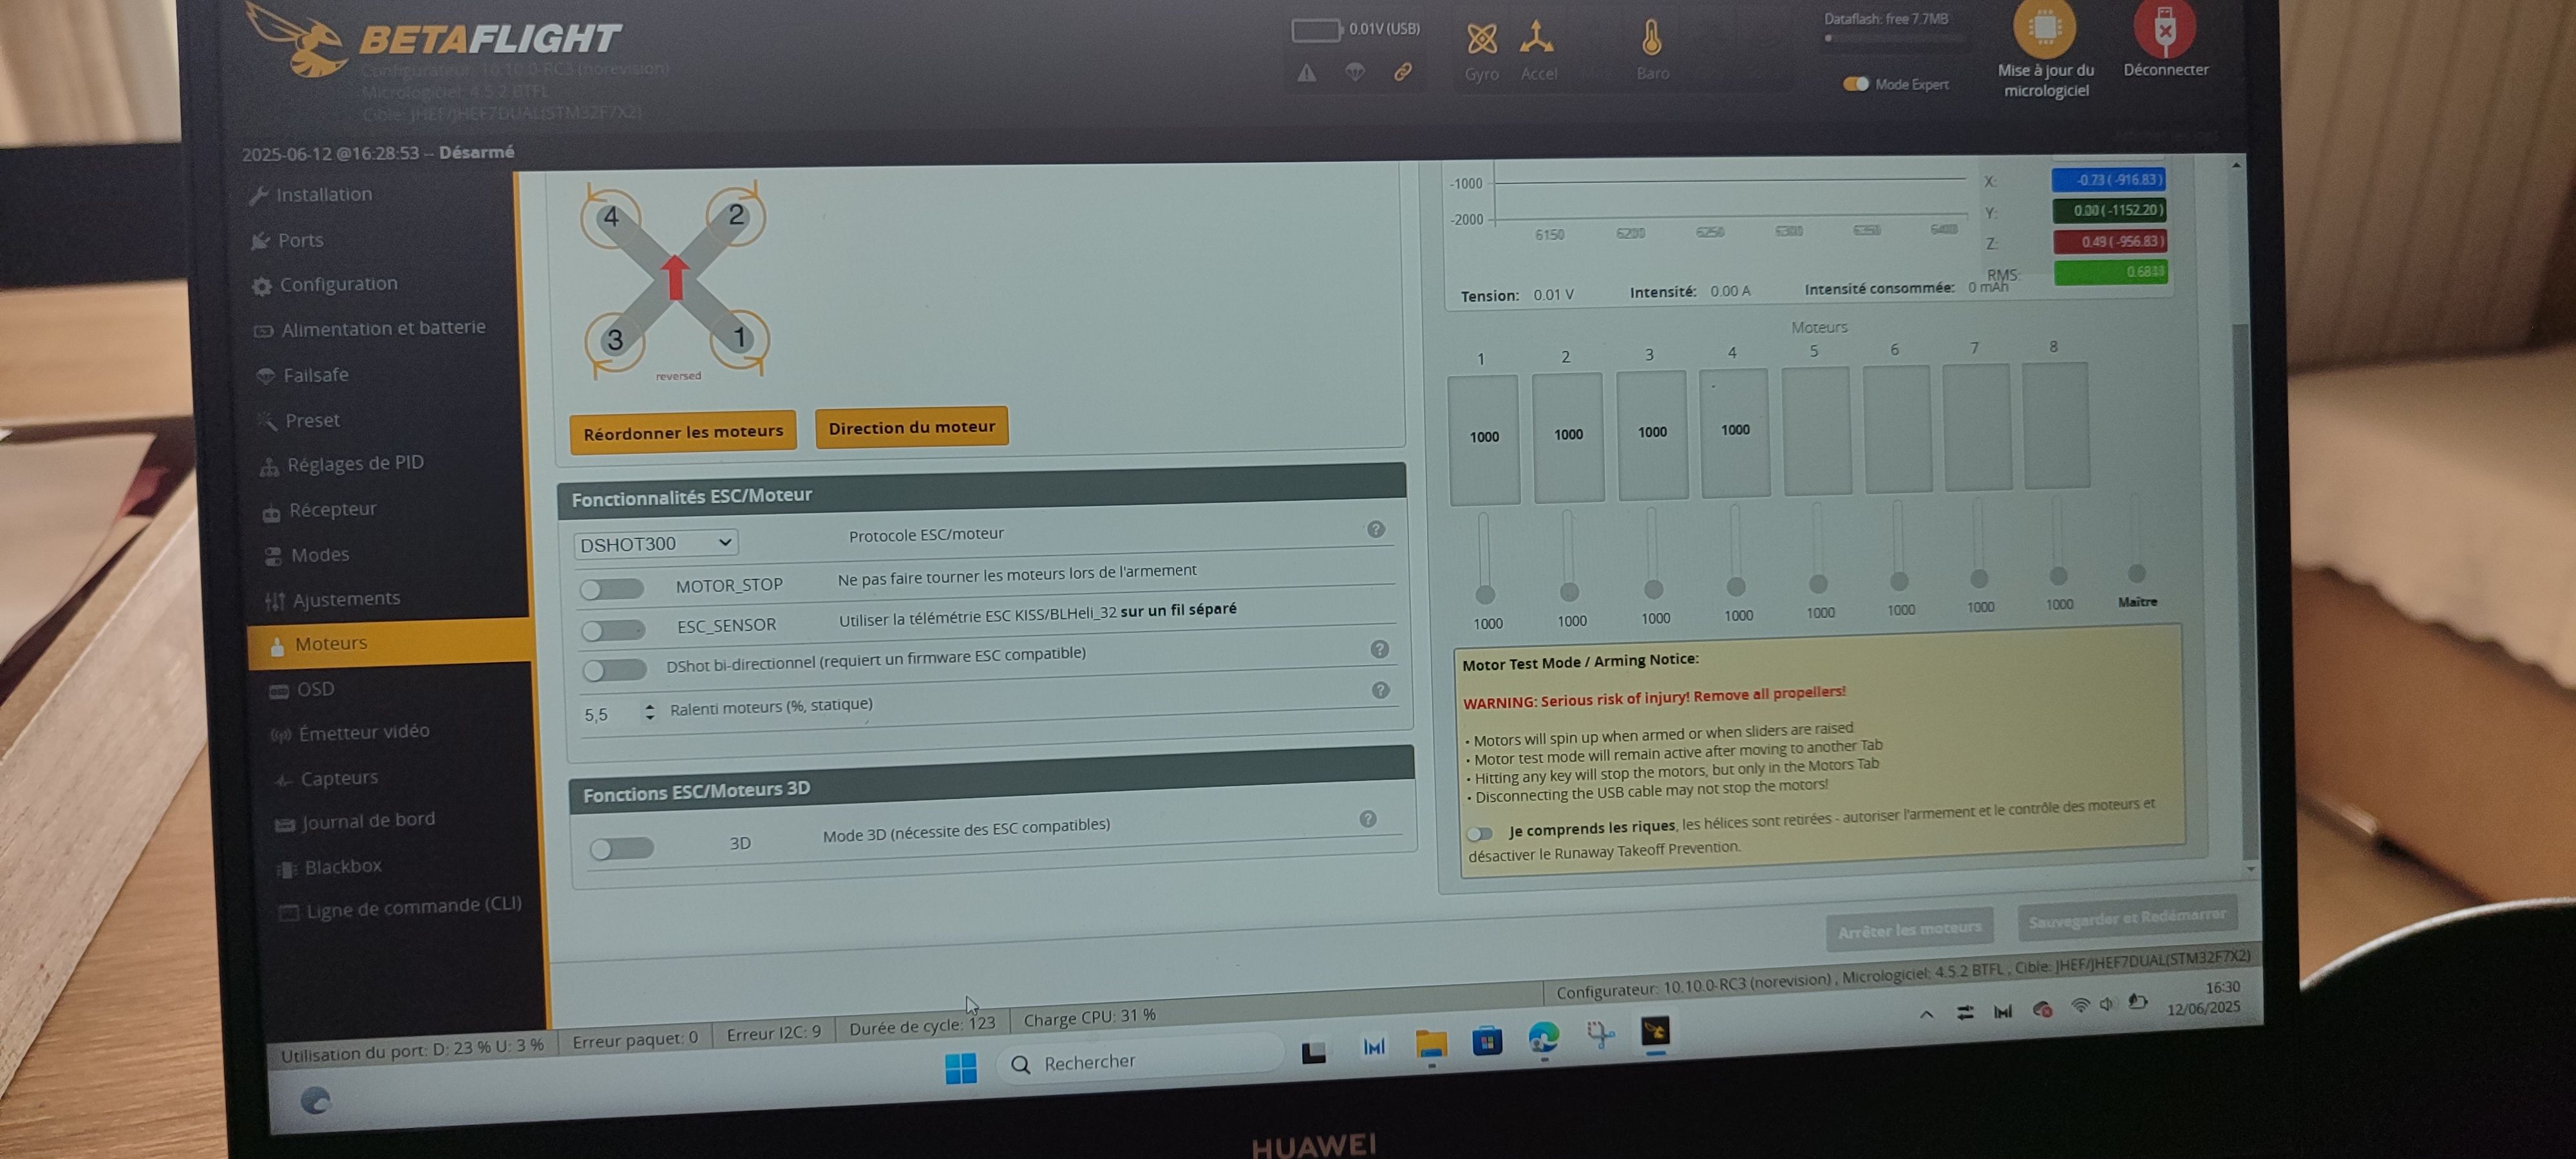The height and width of the screenshot is (1159, 2576).
Task: Open help for Protocole ESC/moteur
Action: [1376, 530]
